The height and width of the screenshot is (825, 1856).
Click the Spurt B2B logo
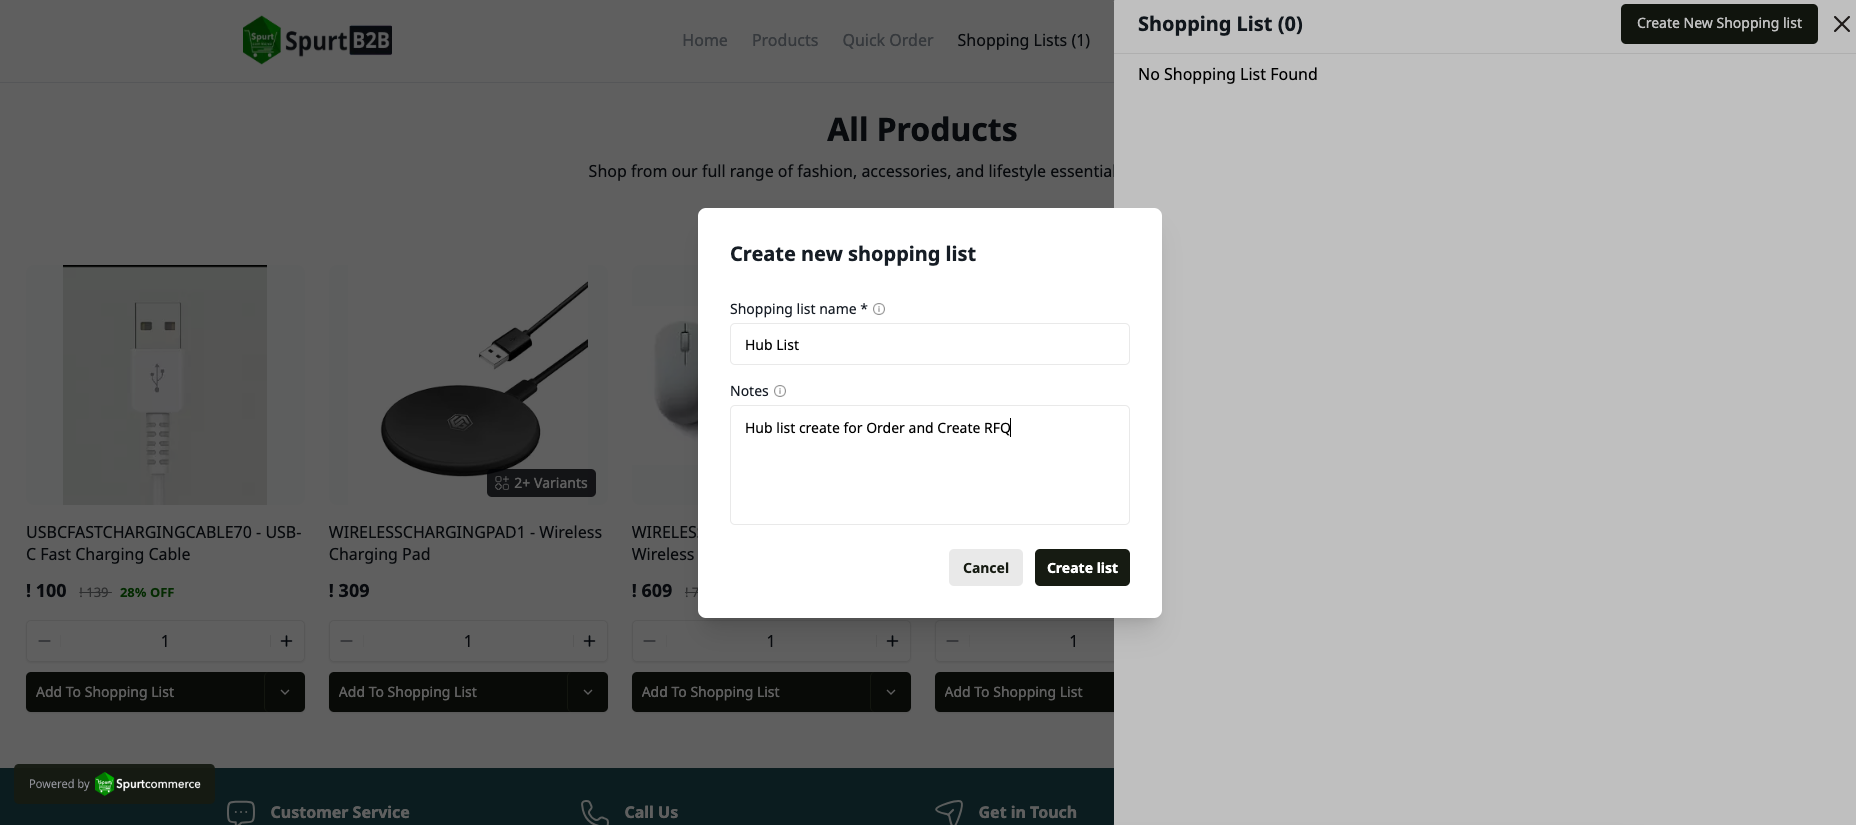point(316,40)
